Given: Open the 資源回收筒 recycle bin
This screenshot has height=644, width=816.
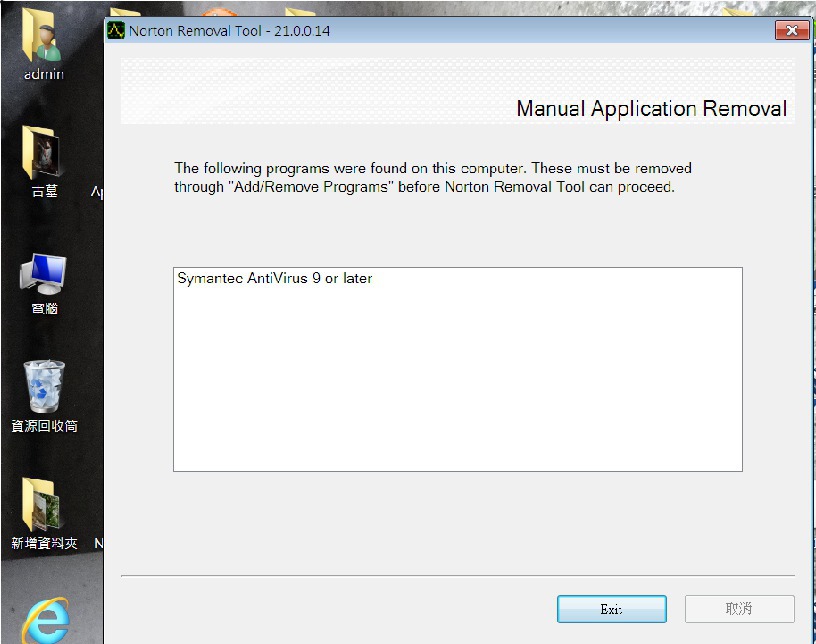Looking at the screenshot, I should click(44, 397).
